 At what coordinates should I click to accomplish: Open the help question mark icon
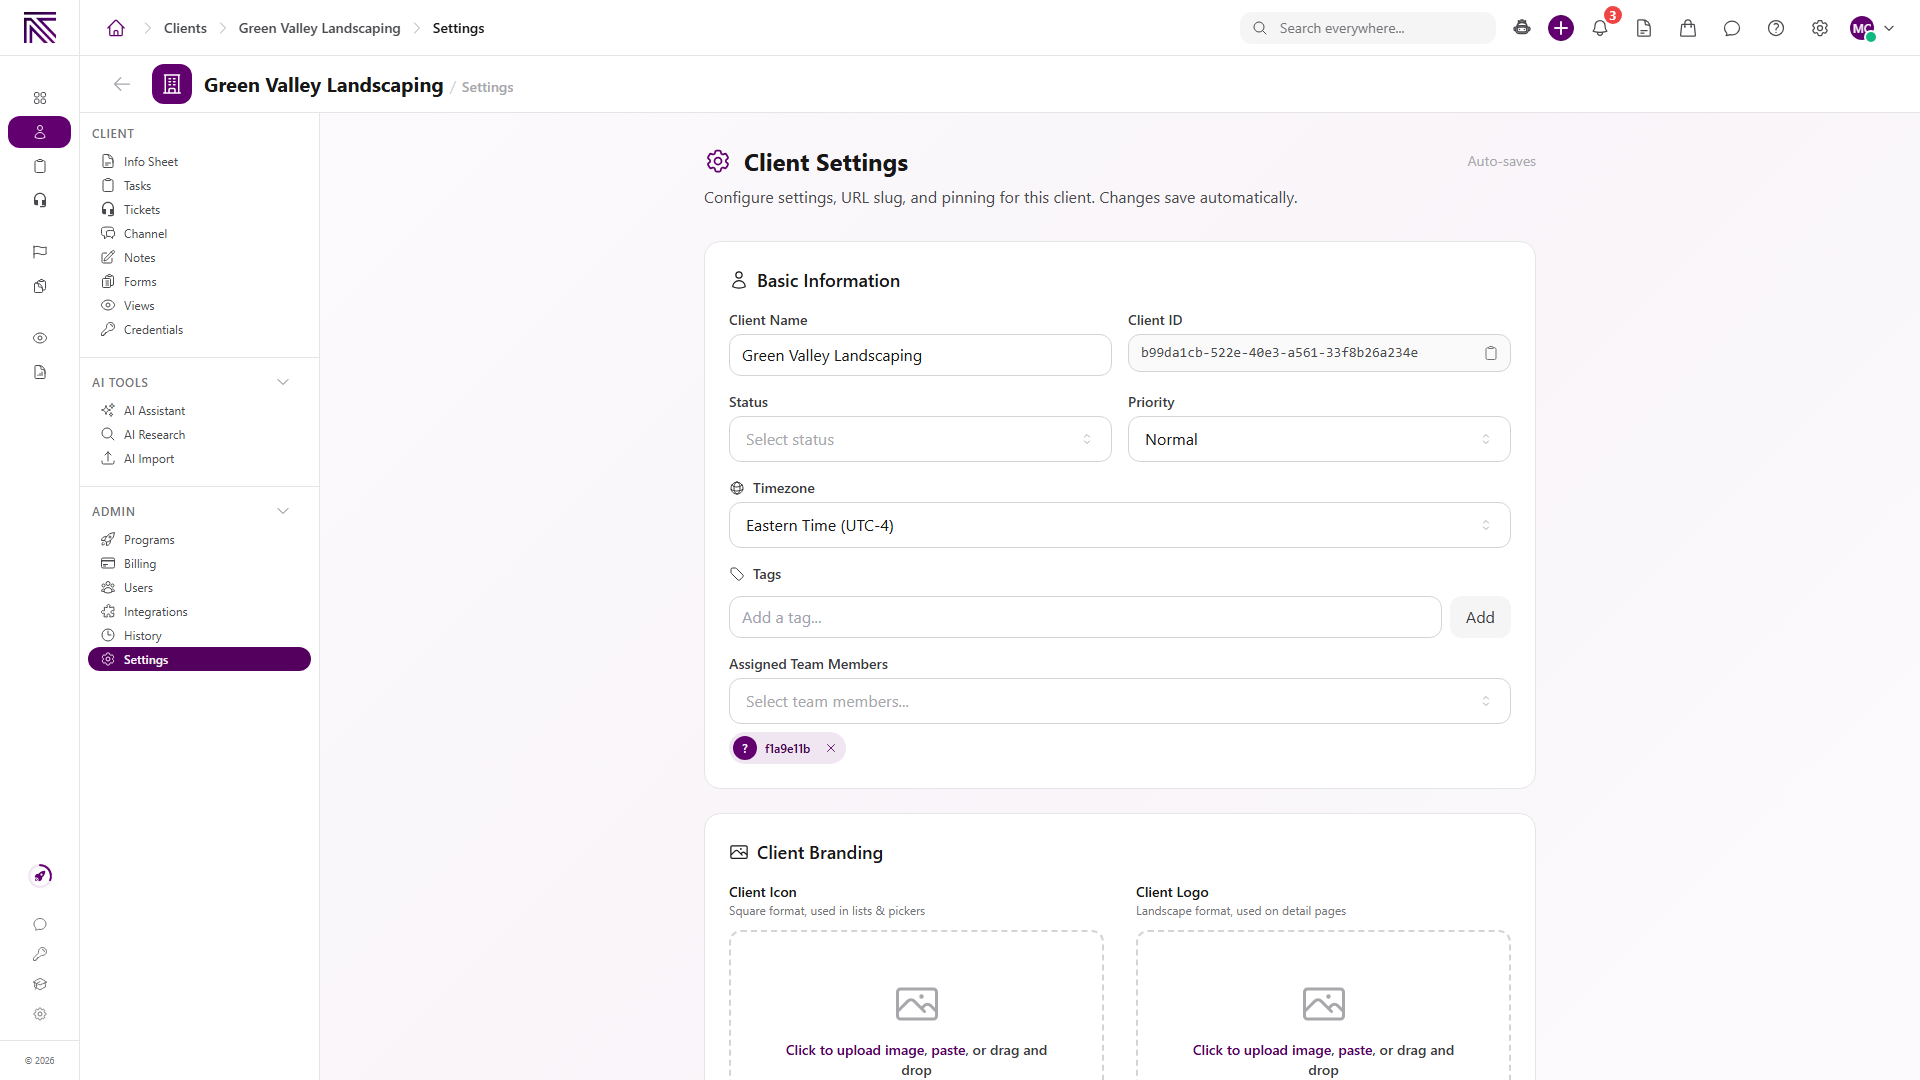coord(1776,28)
